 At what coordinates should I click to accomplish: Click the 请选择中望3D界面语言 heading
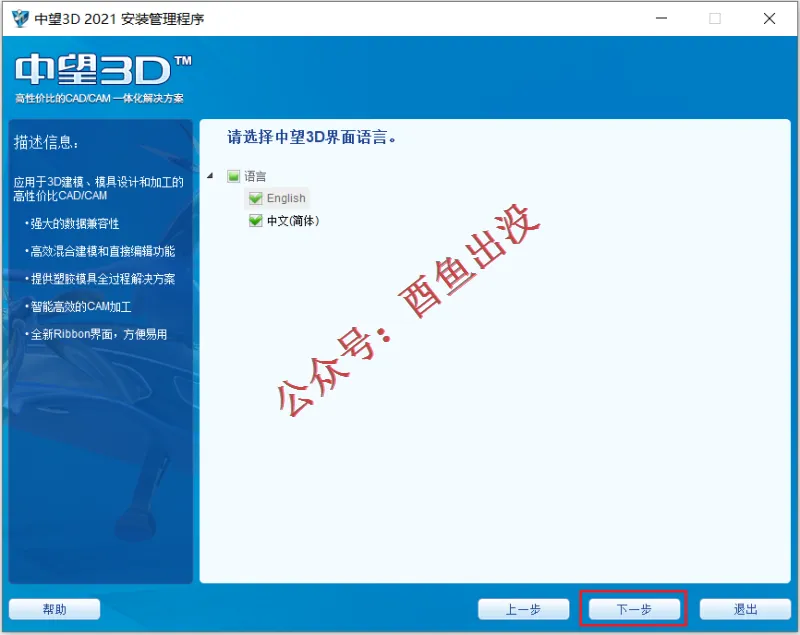click(311, 137)
